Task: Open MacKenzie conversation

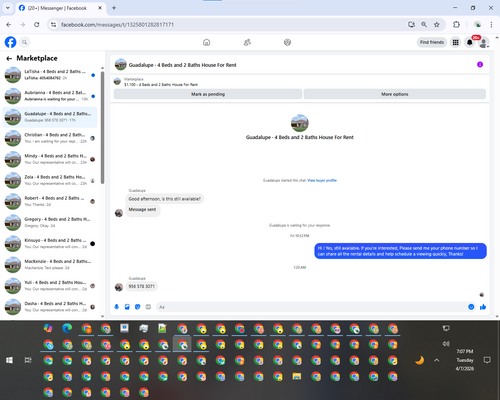Action: [50, 264]
